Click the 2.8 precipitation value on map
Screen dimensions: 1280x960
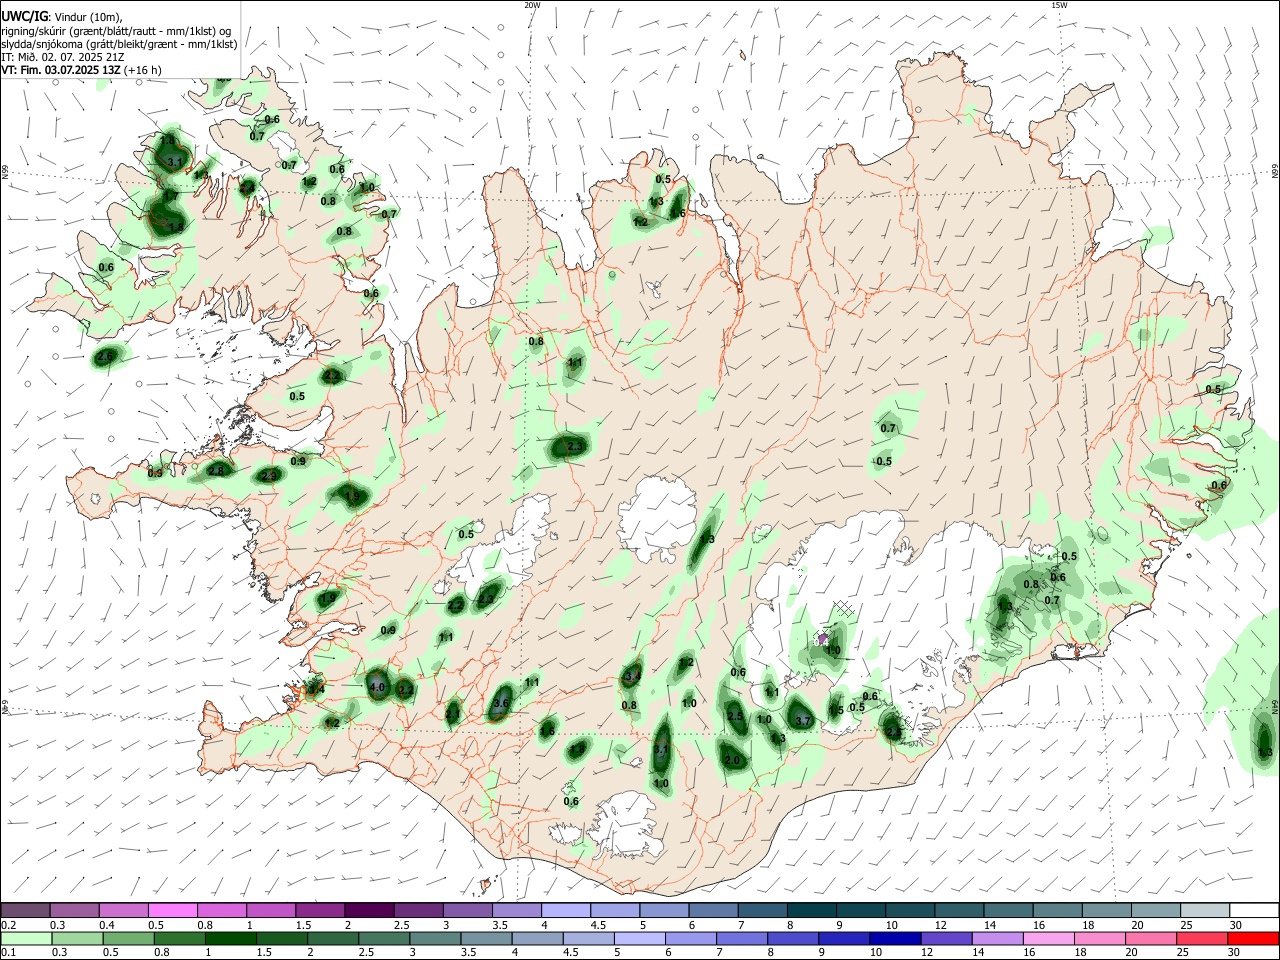click(216, 471)
